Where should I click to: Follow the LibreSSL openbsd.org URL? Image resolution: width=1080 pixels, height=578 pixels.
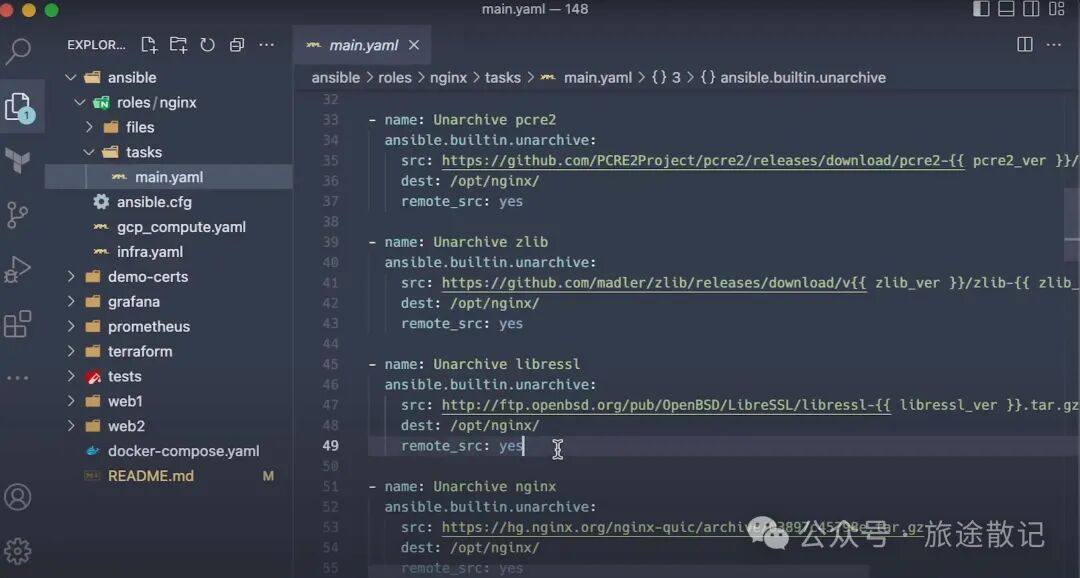point(666,405)
